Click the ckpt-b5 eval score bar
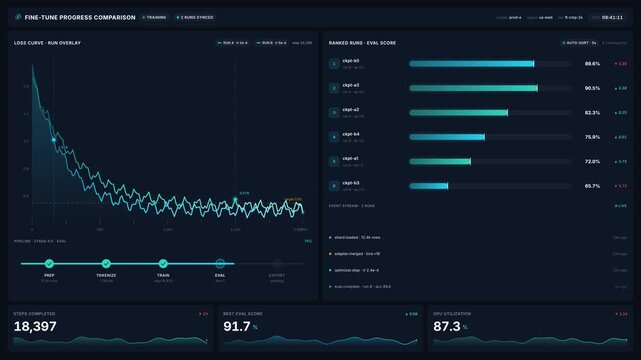641x360 pixels. click(490, 64)
